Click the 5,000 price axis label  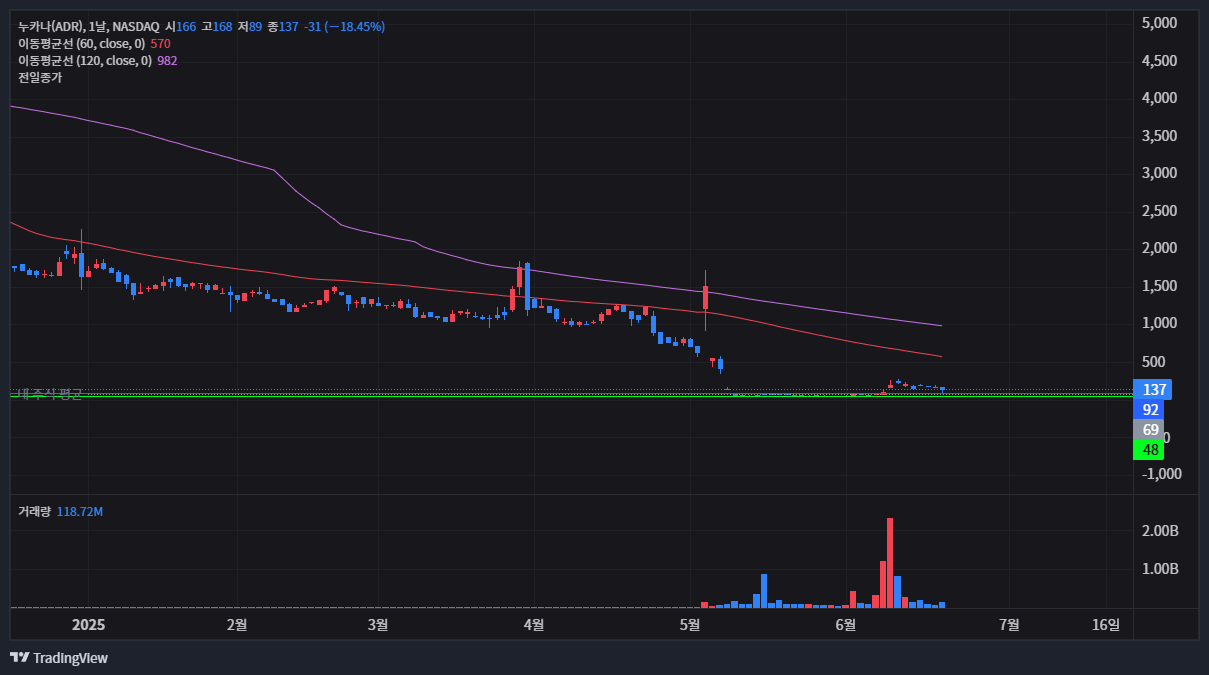point(1159,23)
